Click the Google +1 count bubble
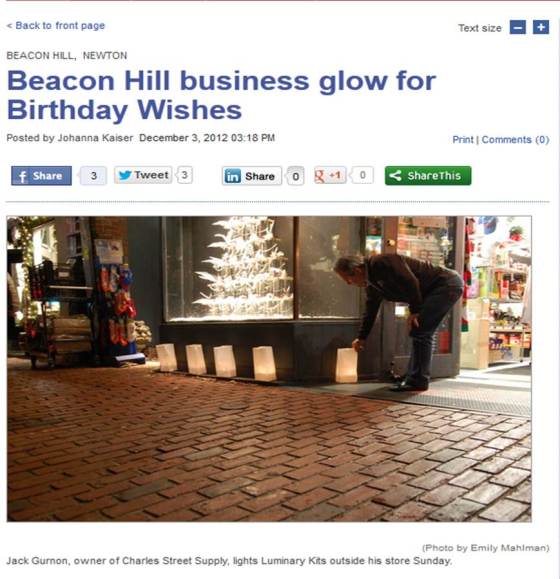 click(362, 175)
